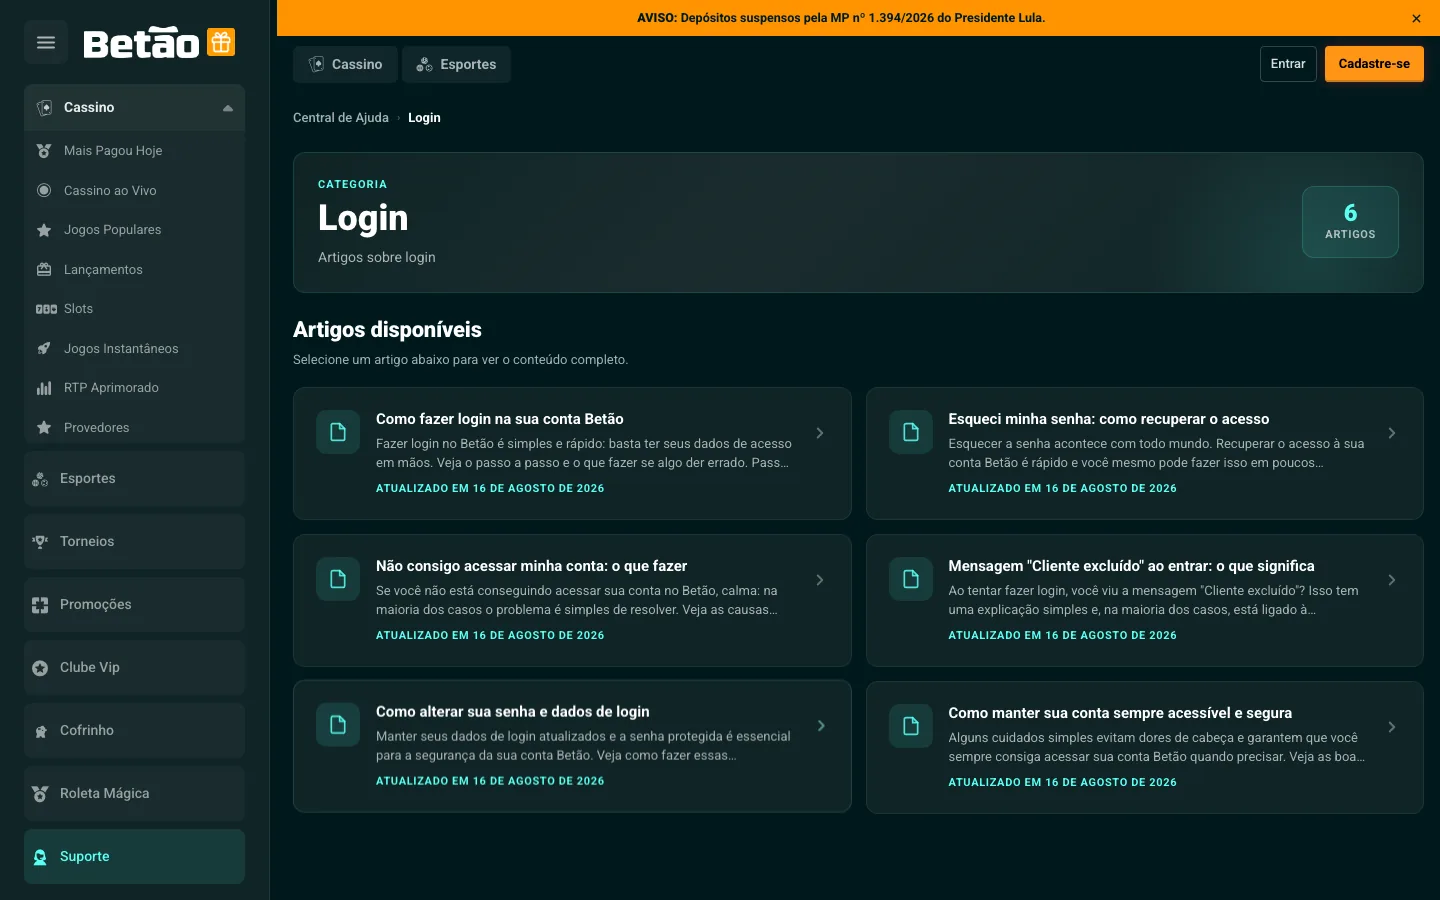1440x900 pixels.
Task: Dismiss the orange AVISO banner
Action: (1416, 18)
